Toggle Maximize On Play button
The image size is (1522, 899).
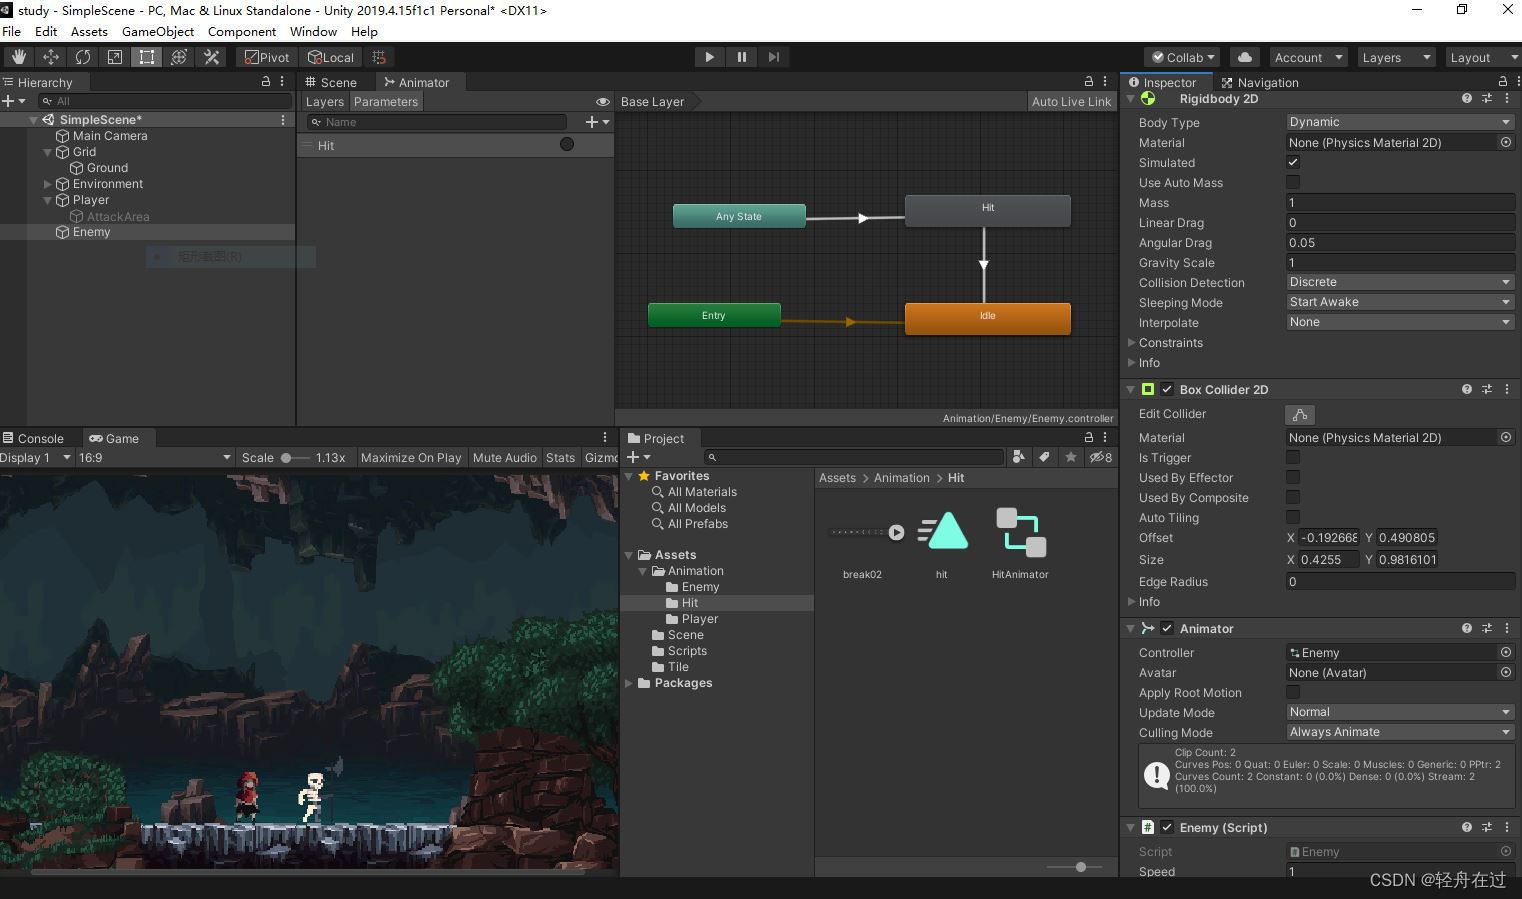point(411,457)
